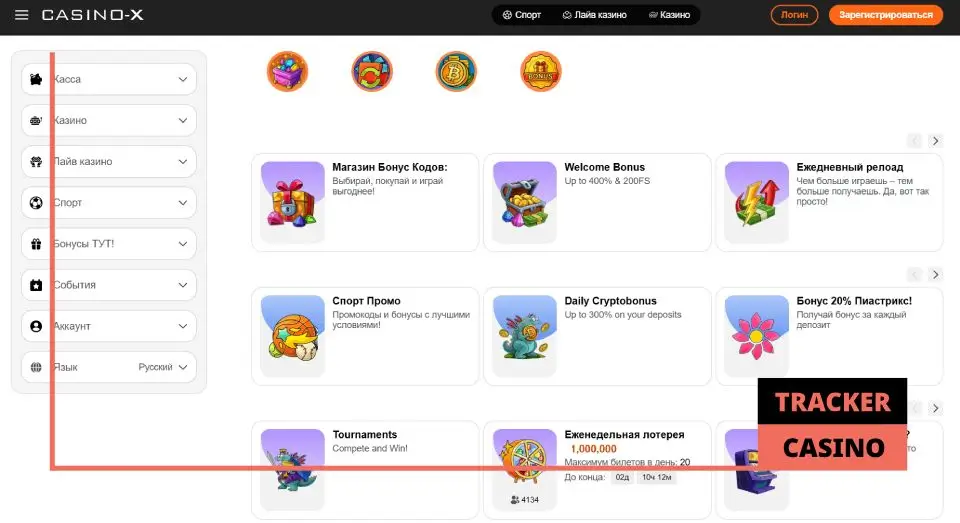Click previous arrow above Ежедневный релоад card
960x523 pixels.
pyautogui.click(x=914, y=141)
